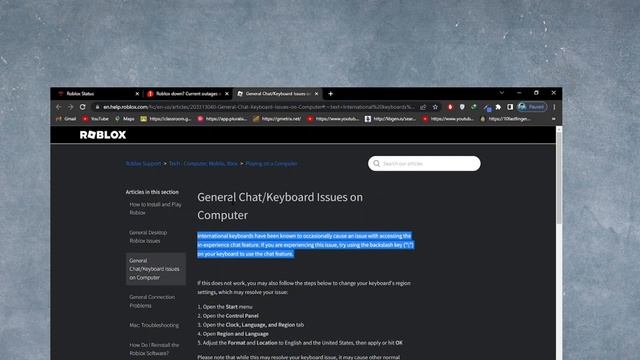This screenshot has height=360, width=640.
Task: Open a new tab with the plus button
Action: click(x=330, y=94)
